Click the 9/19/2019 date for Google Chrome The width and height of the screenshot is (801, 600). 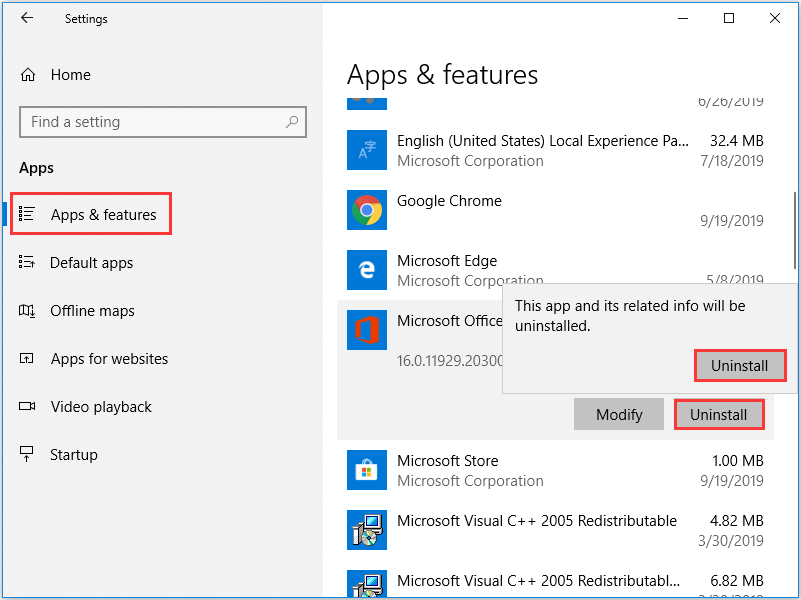point(732,221)
